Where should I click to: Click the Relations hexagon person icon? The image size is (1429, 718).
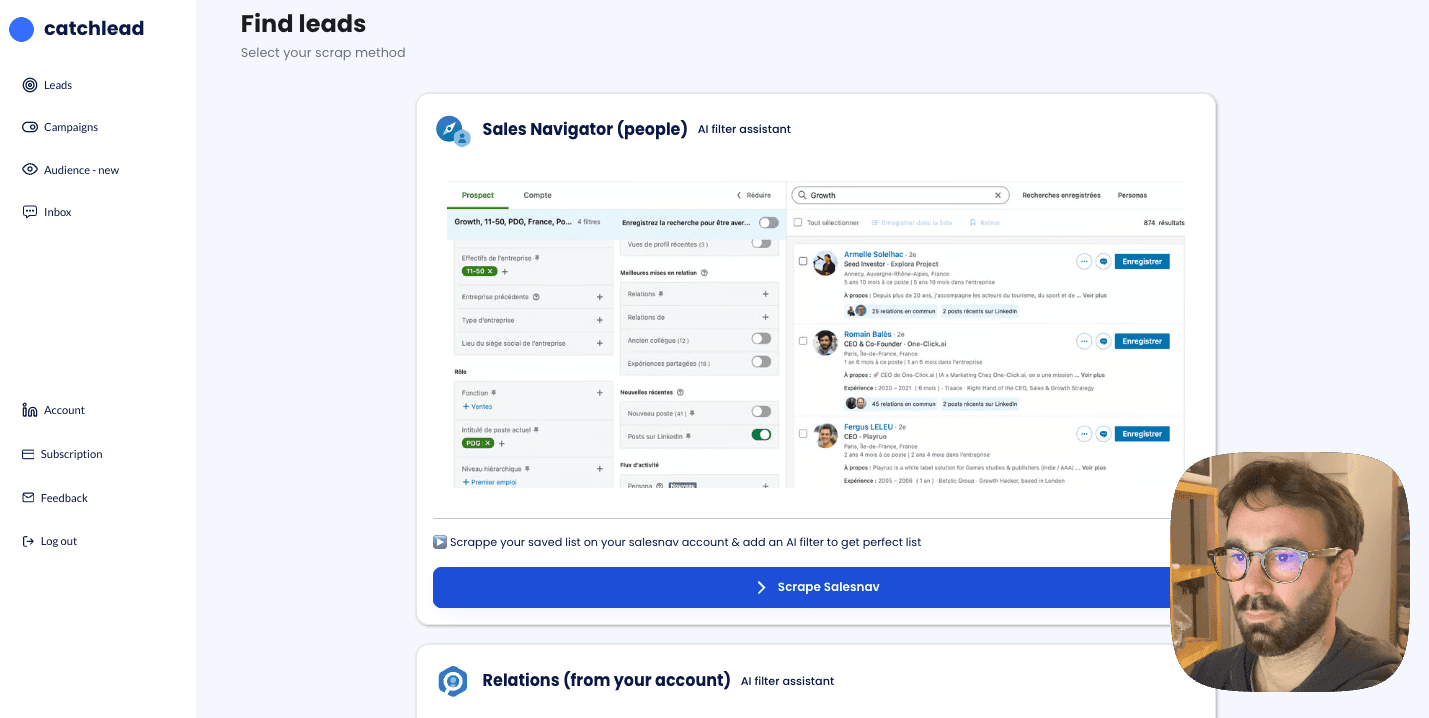click(x=453, y=681)
